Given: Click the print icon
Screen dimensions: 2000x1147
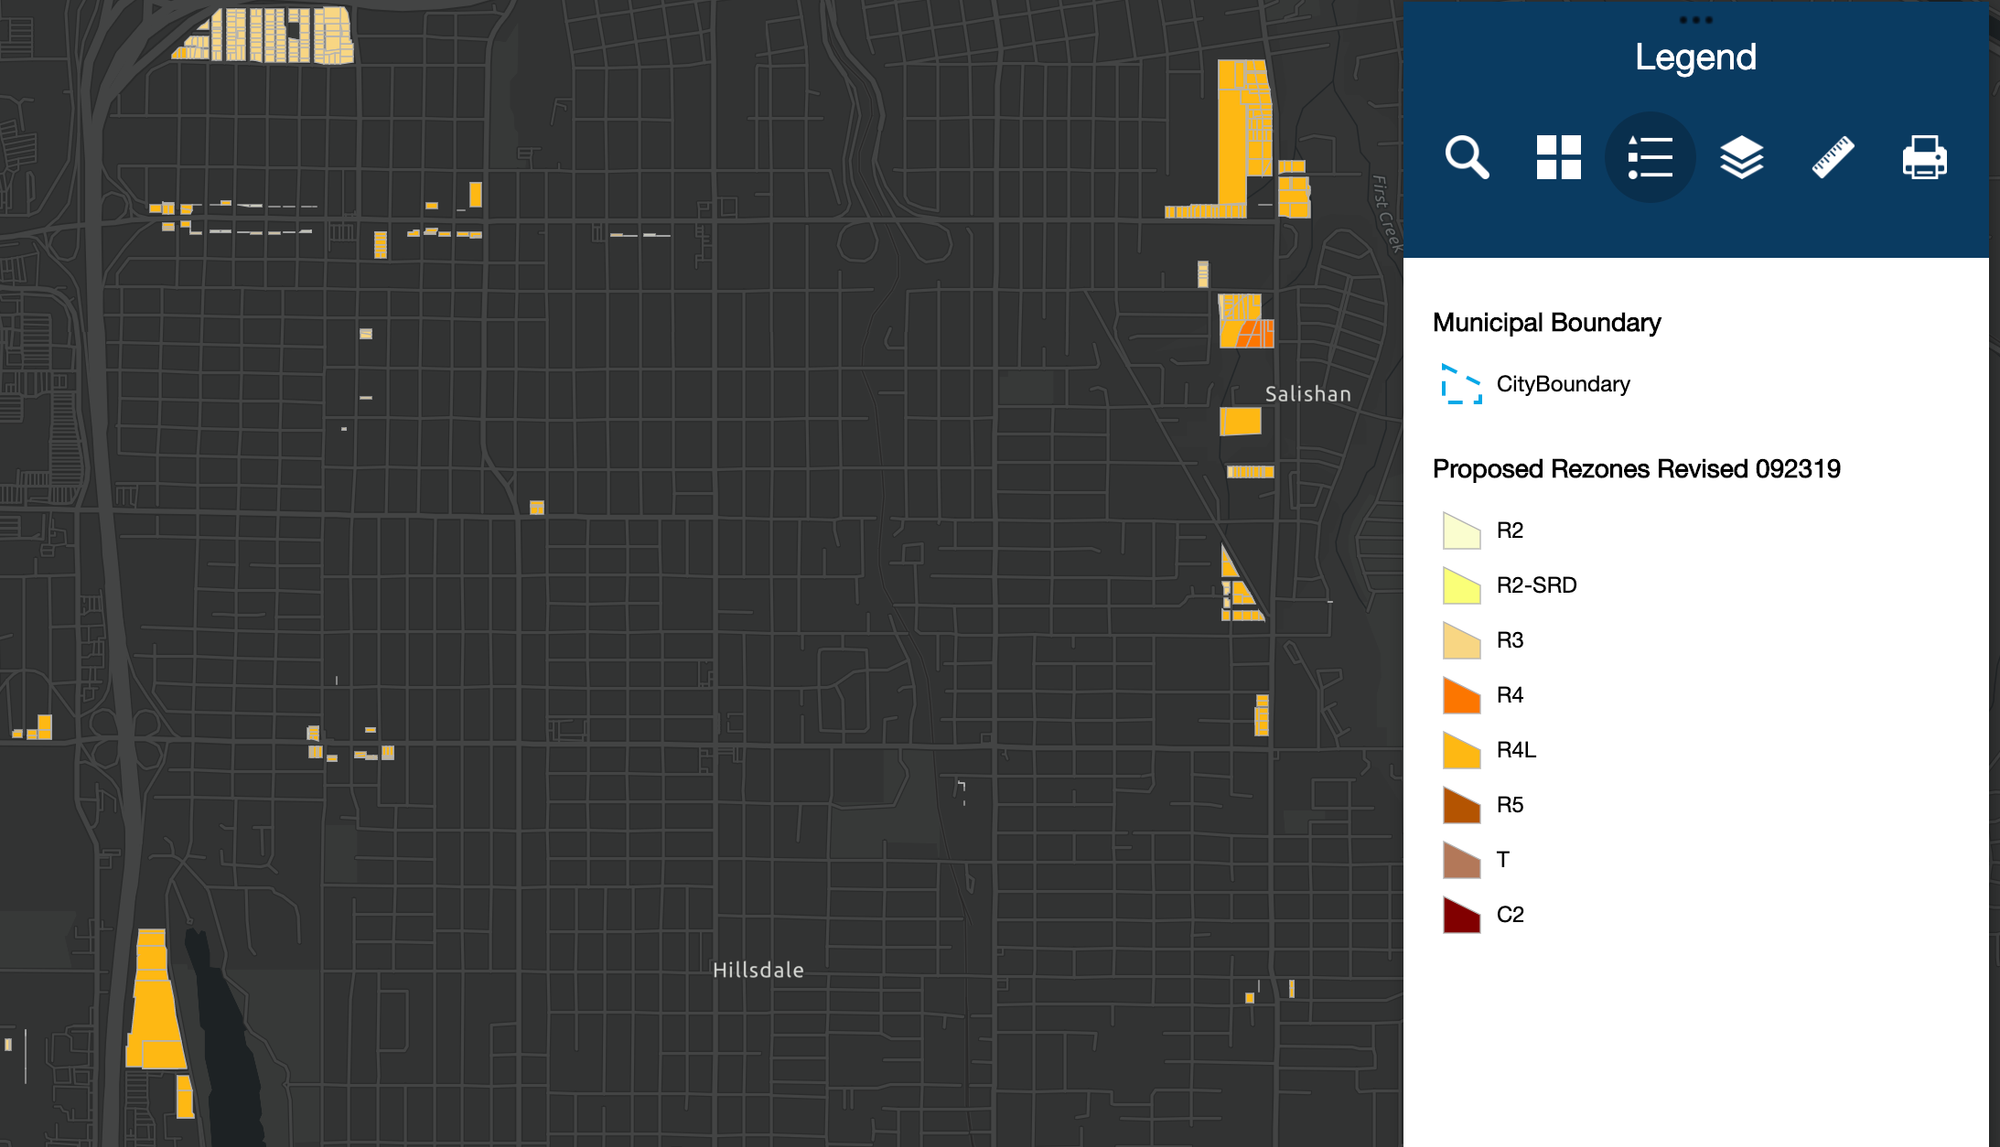Looking at the screenshot, I should click(1924, 158).
